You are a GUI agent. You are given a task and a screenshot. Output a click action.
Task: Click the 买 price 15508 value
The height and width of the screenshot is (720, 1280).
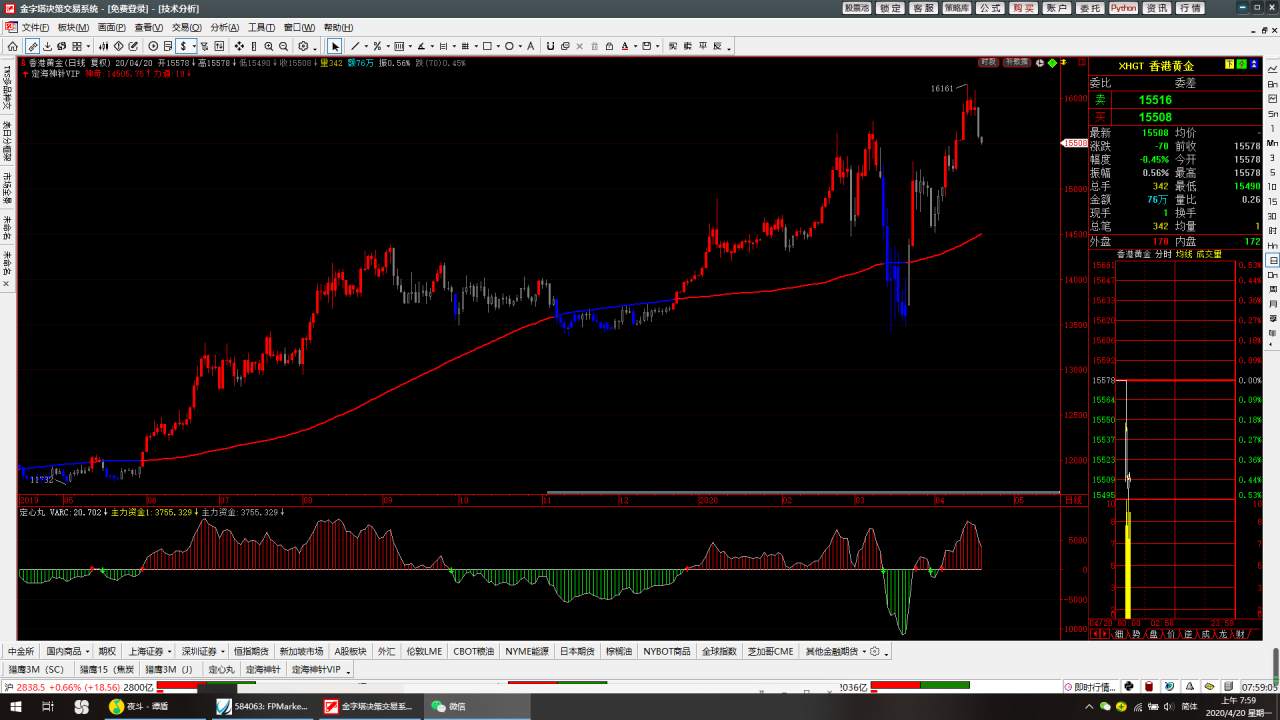(x=1155, y=117)
